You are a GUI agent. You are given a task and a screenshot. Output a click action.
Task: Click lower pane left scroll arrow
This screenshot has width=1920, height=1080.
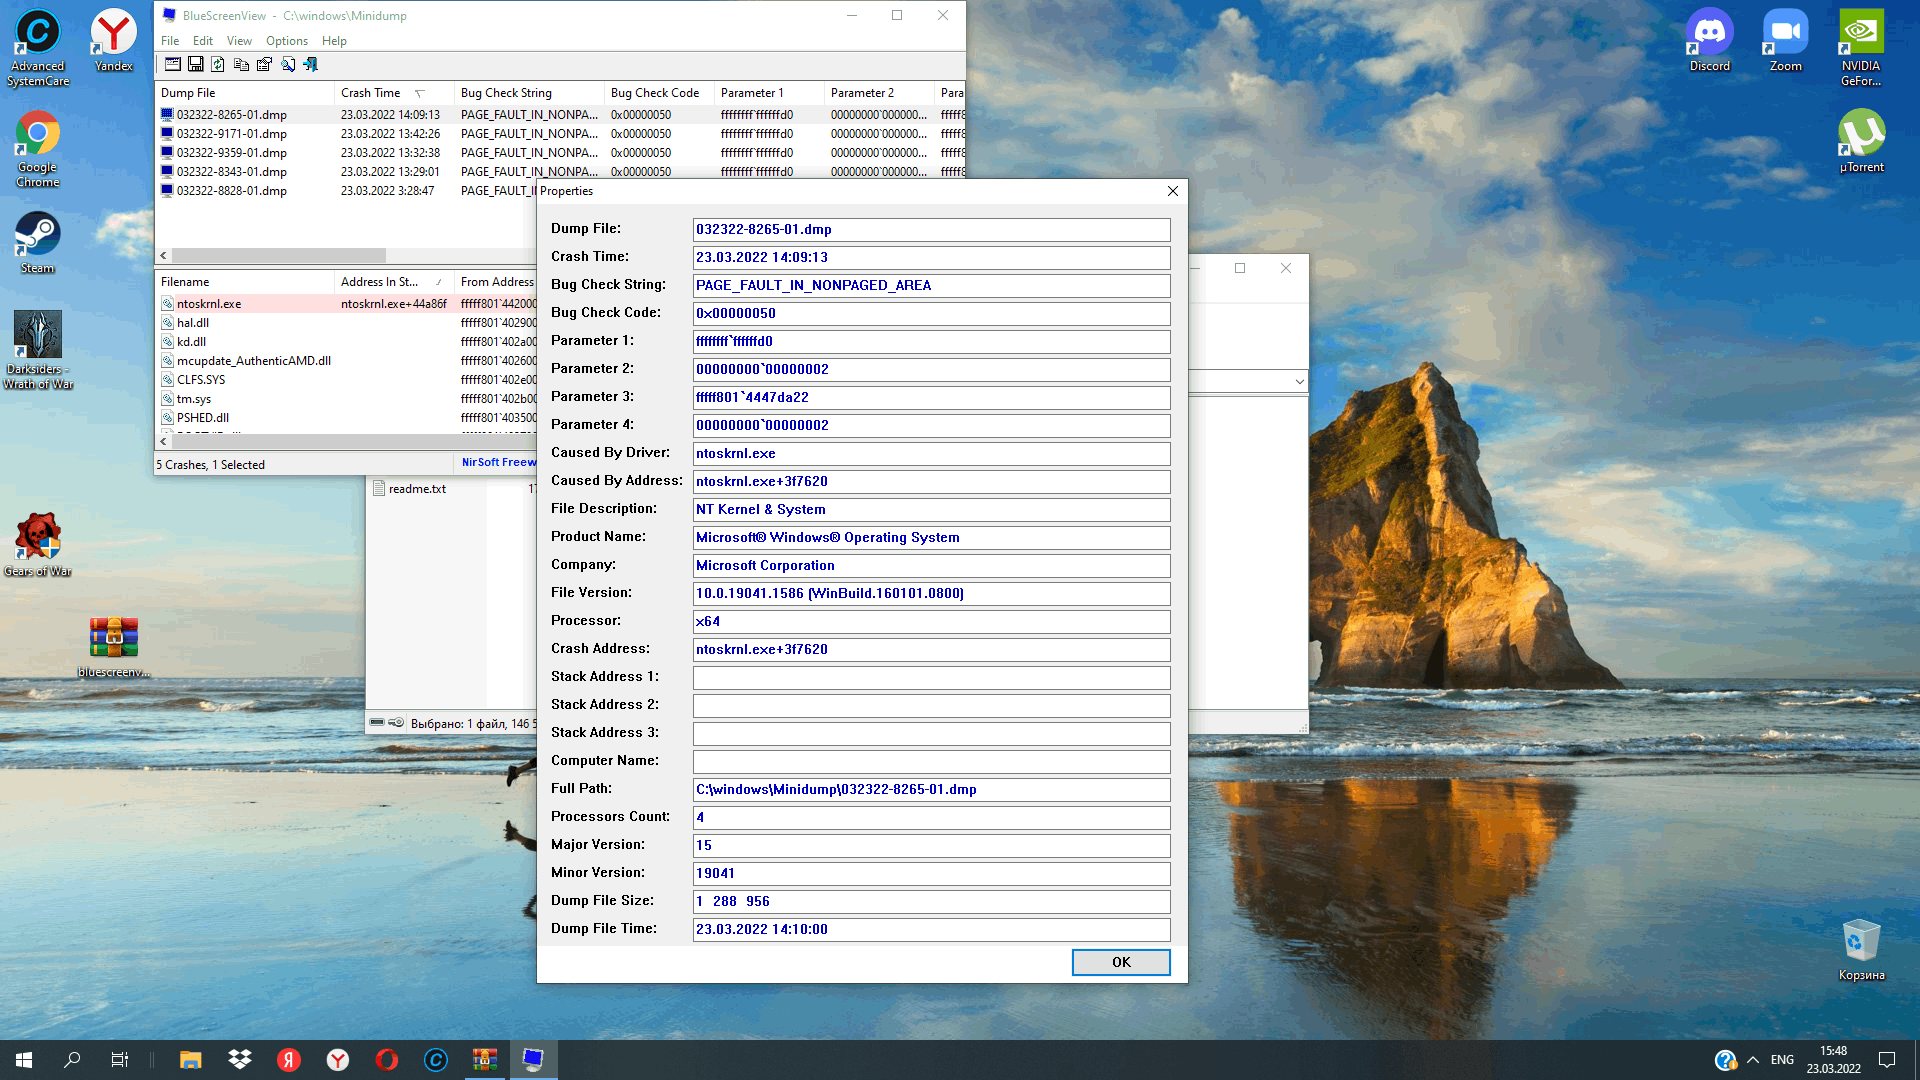tap(163, 441)
